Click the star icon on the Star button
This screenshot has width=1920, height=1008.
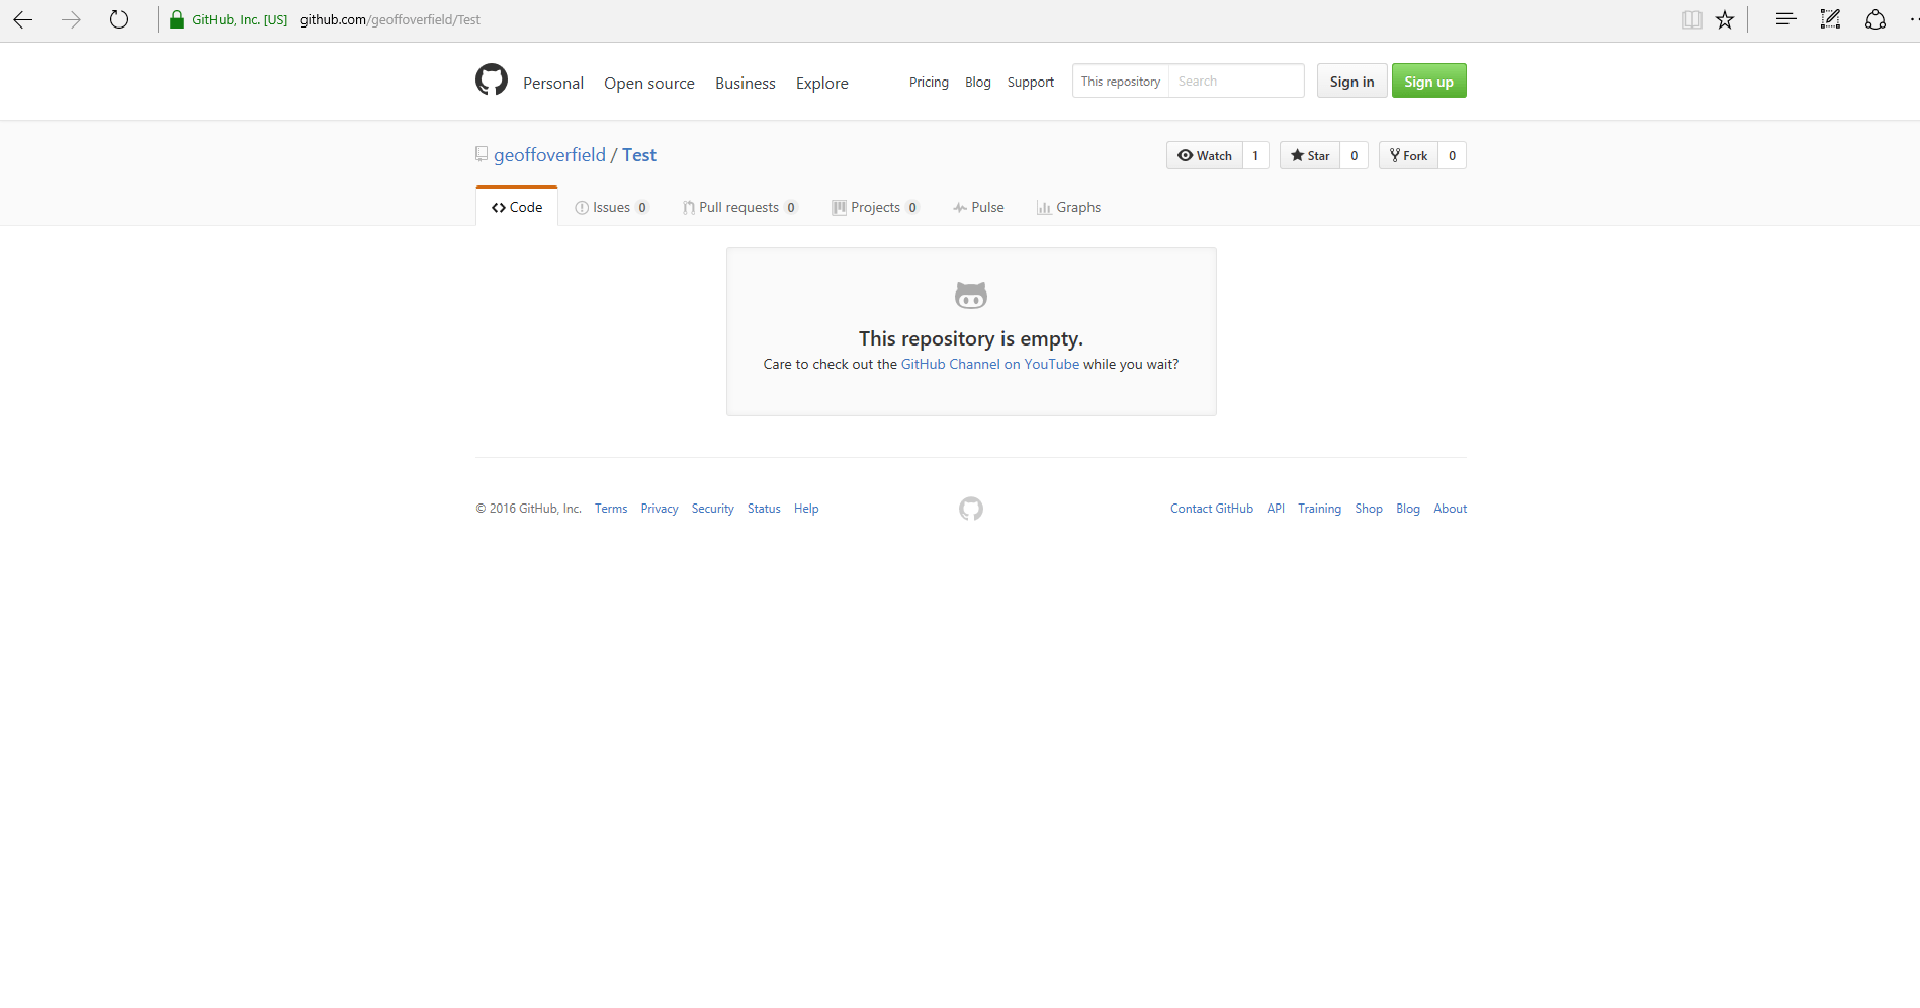pos(1296,155)
